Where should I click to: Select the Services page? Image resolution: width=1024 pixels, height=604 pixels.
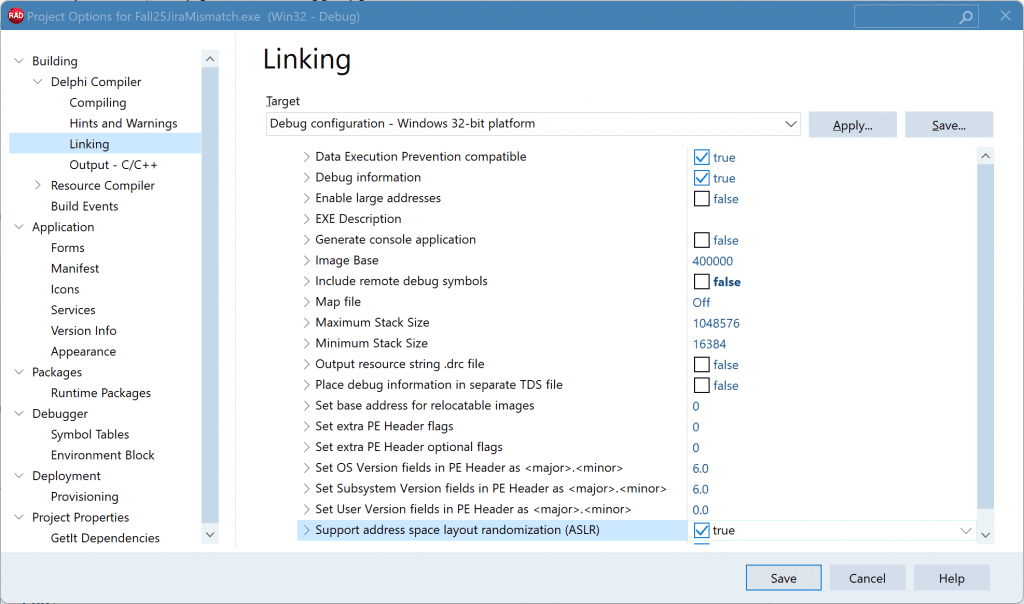(x=73, y=310)
